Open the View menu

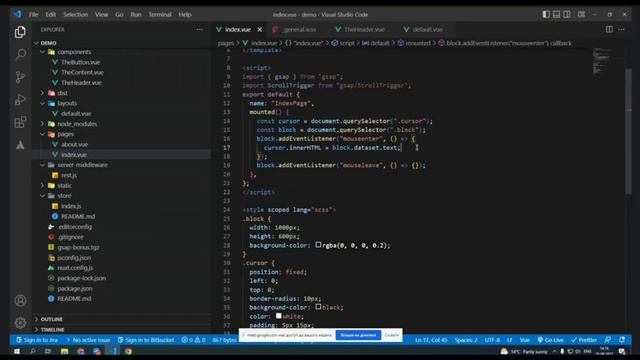(x=102, y=14)
